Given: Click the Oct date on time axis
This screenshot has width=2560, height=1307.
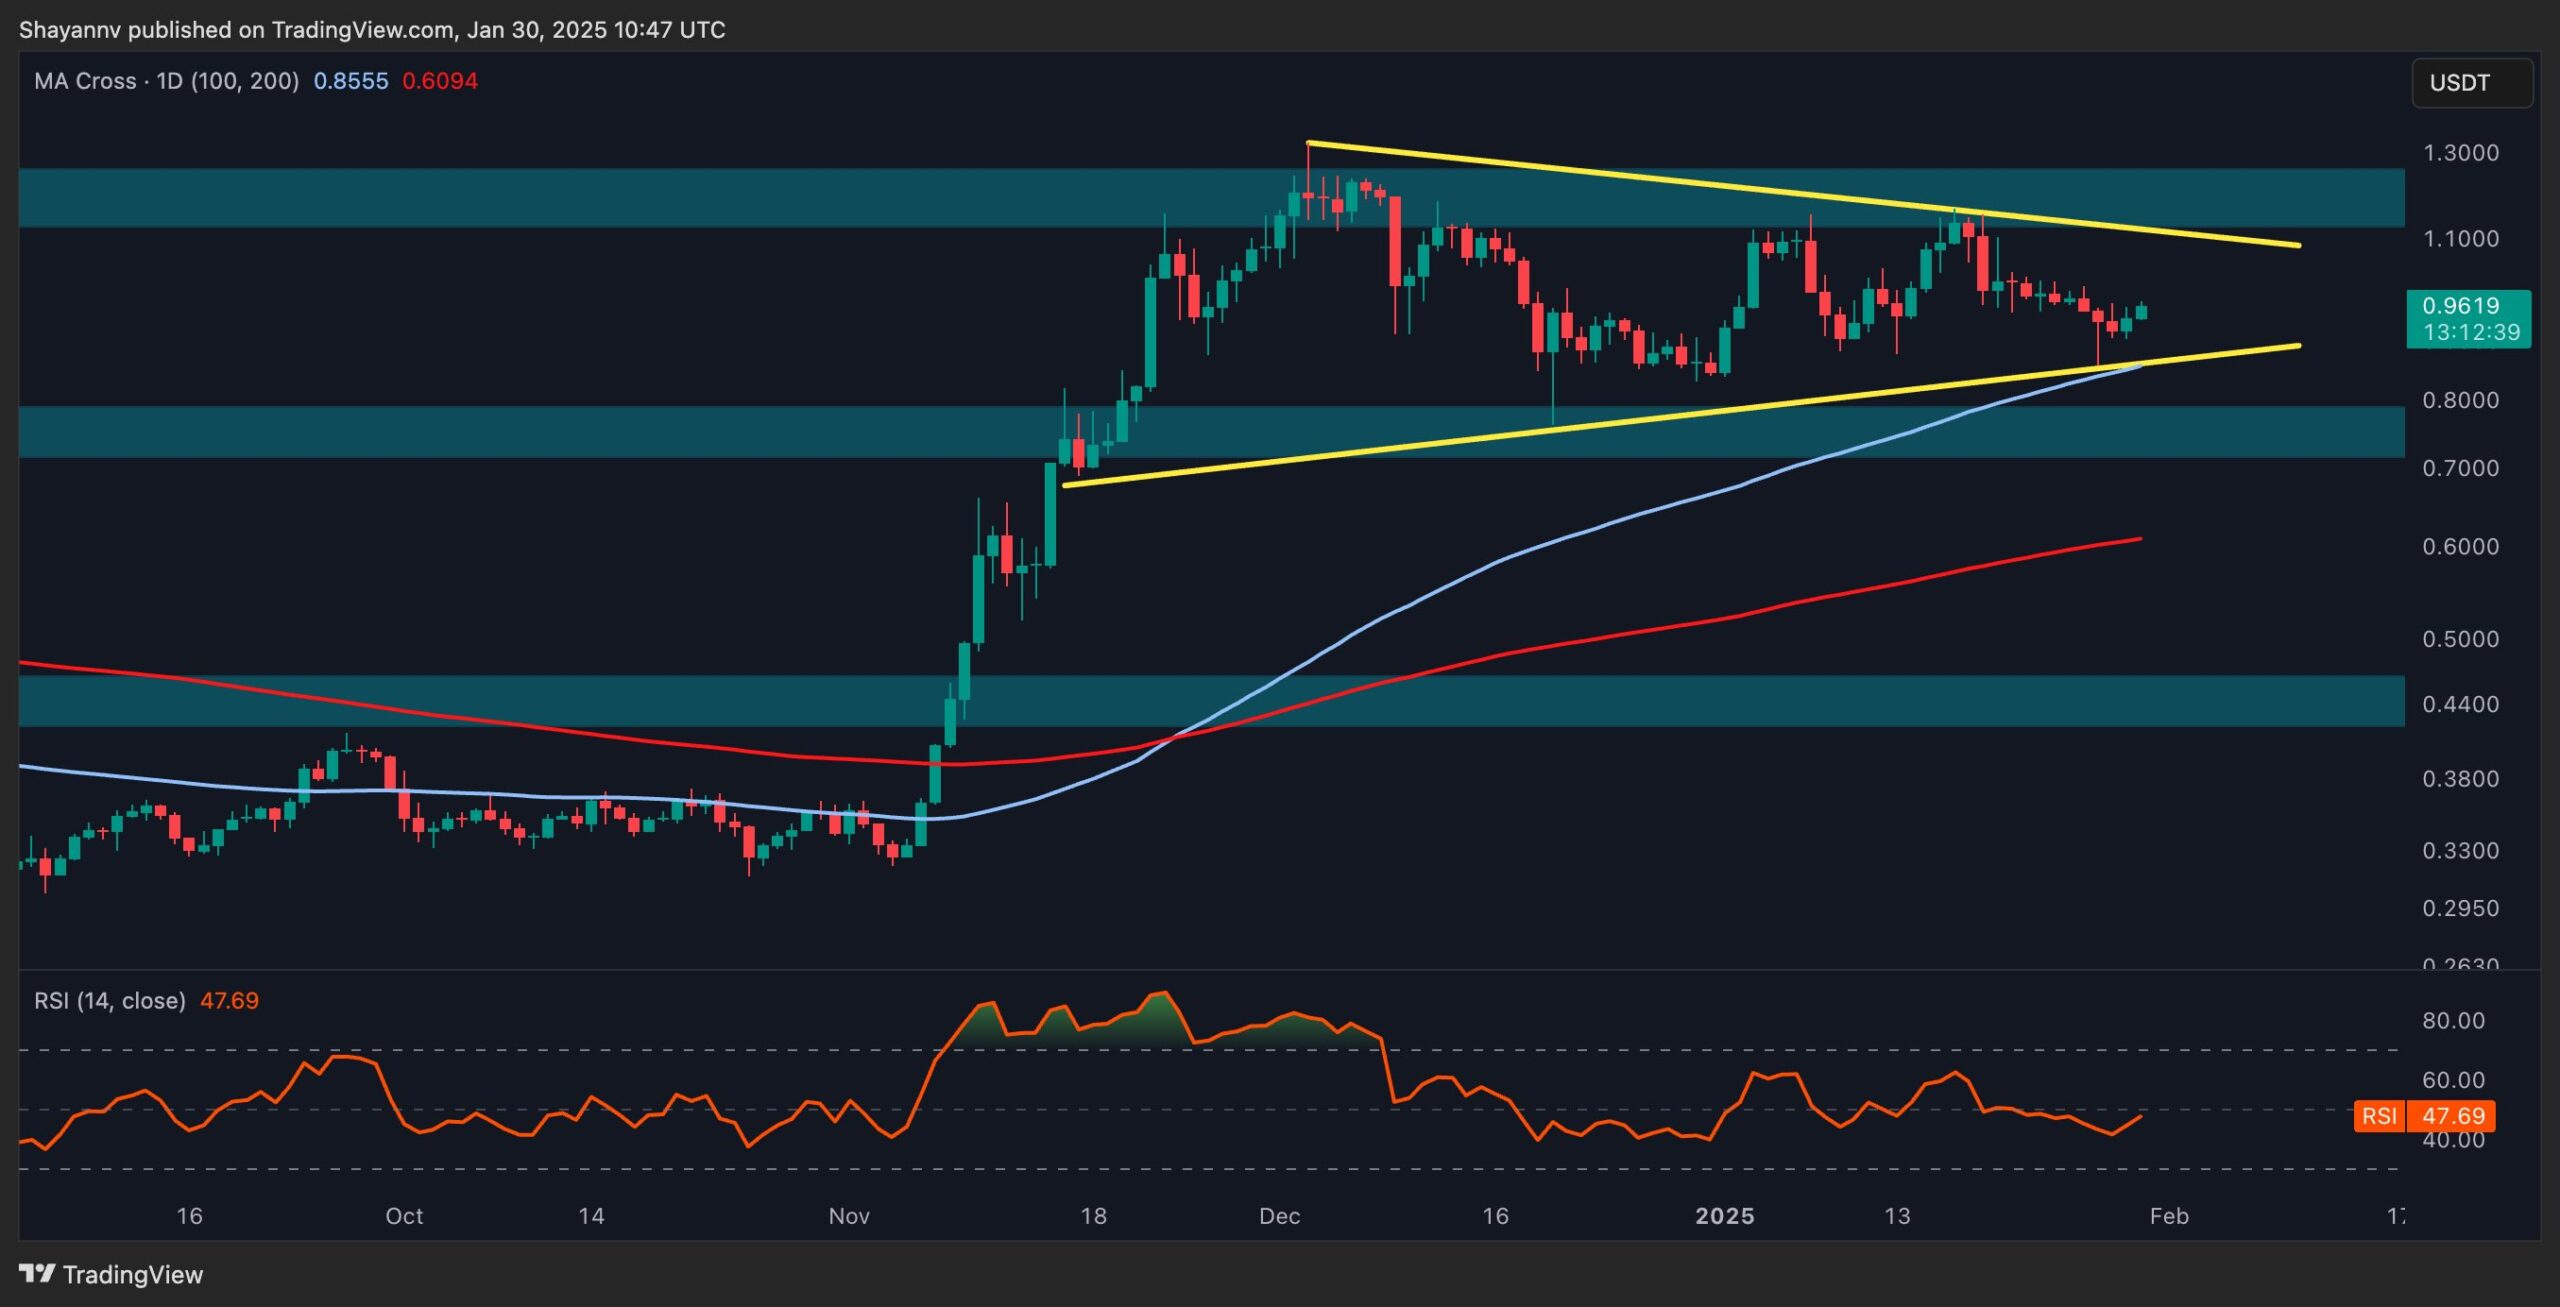Looking at the screenshot, I should tap(404, 1216).
